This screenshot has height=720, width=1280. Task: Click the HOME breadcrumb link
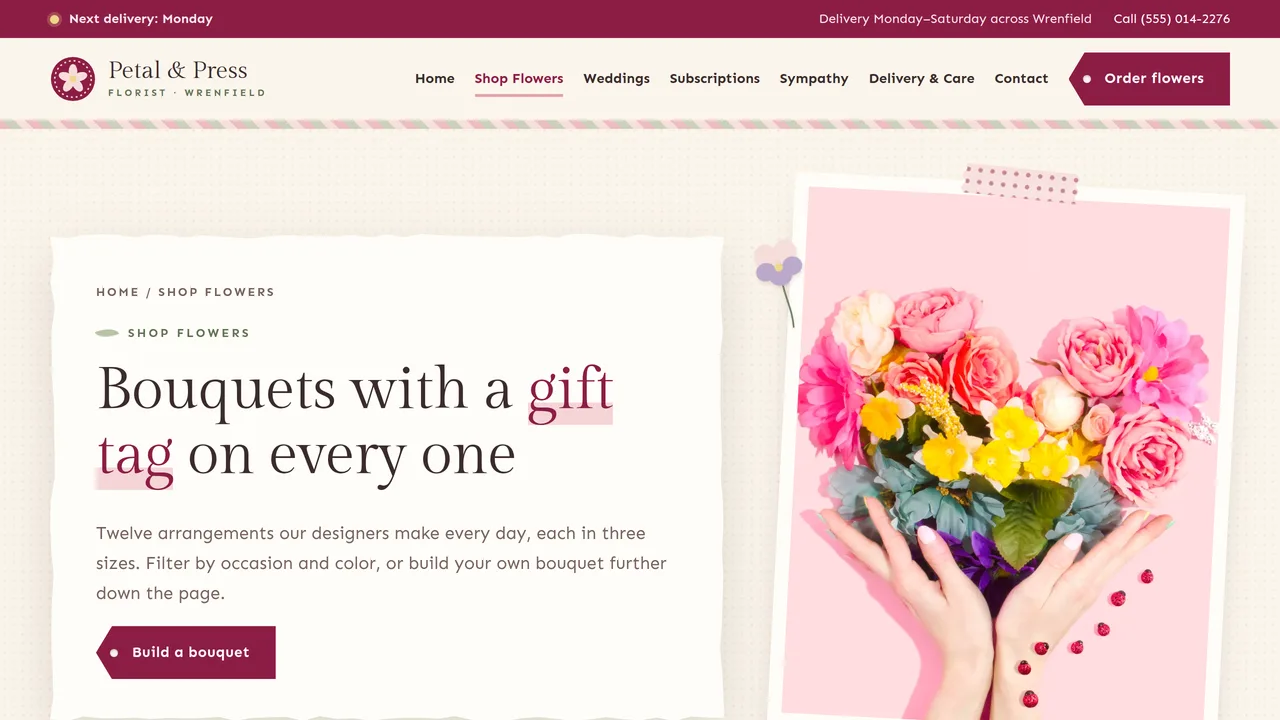click(x=118, y=292)
